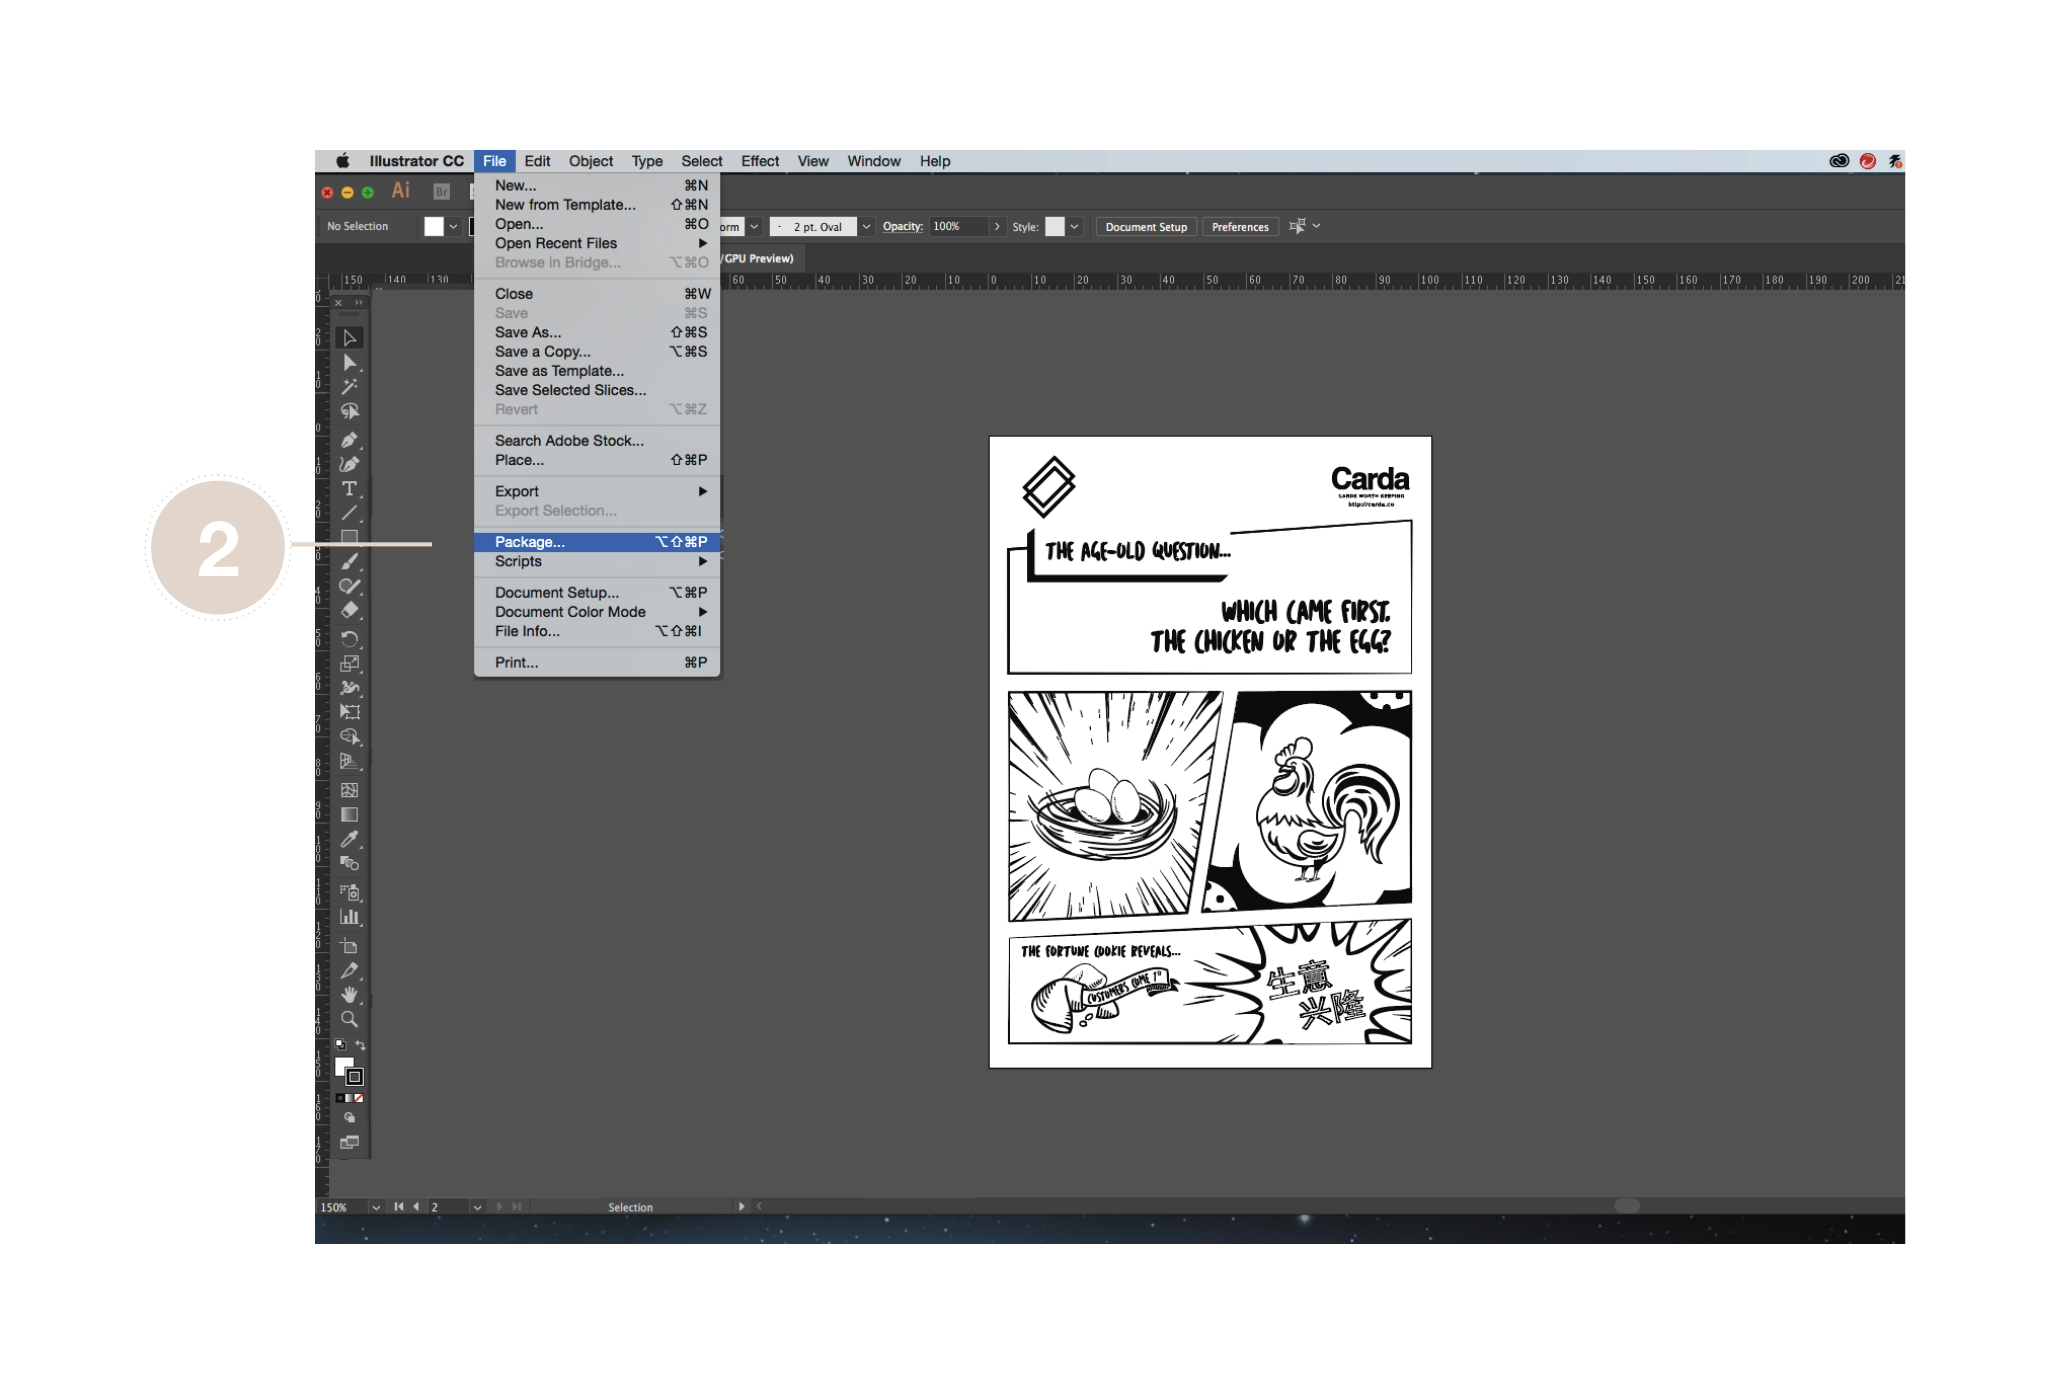Image resolution: width=2055 pixels, height=1394 pixels.
Task: Select the Zoom tool in toolbox
Action: click(x=349, y=1020)
